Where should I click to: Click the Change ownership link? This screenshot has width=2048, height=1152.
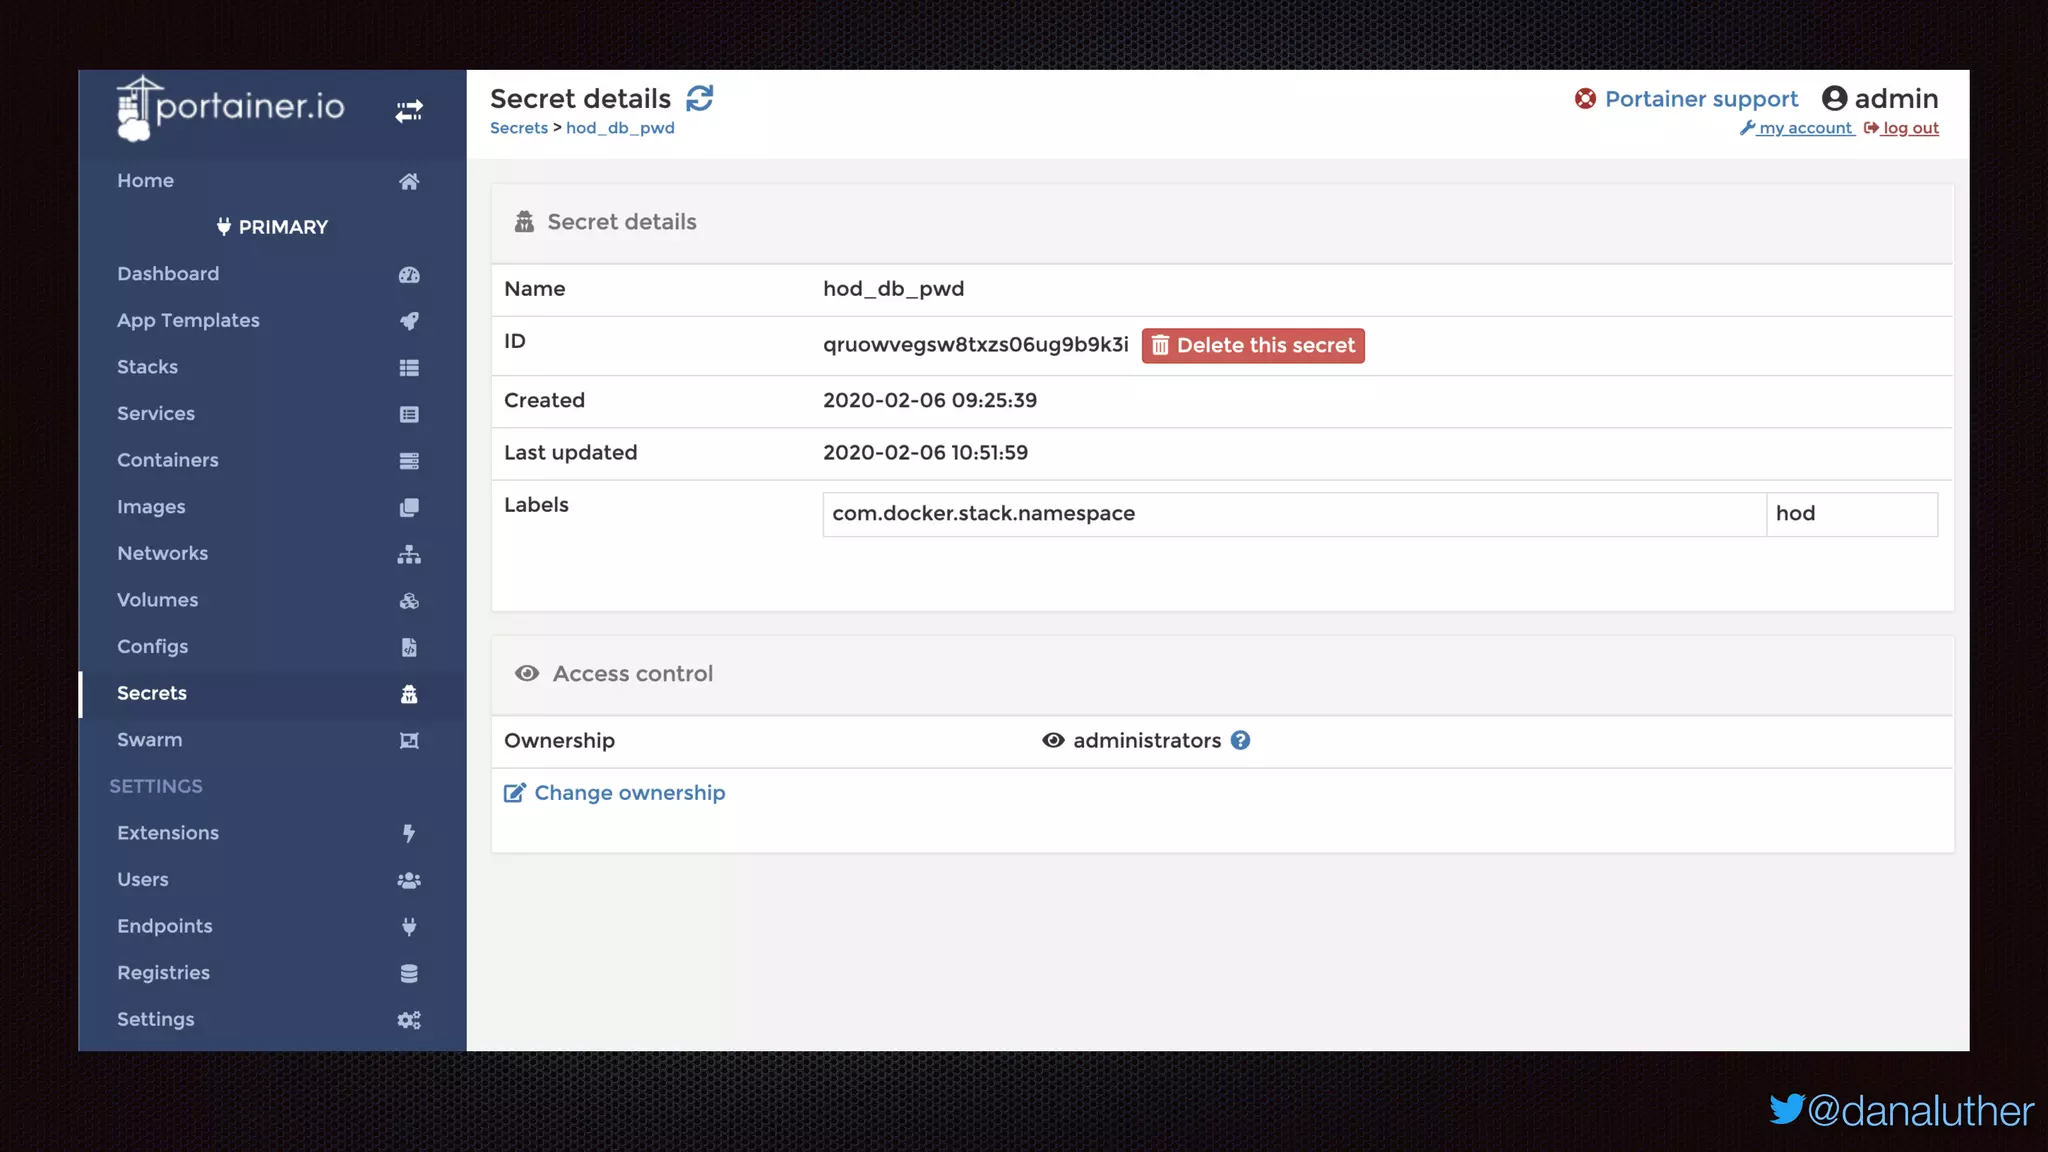[x=628, y=793]
